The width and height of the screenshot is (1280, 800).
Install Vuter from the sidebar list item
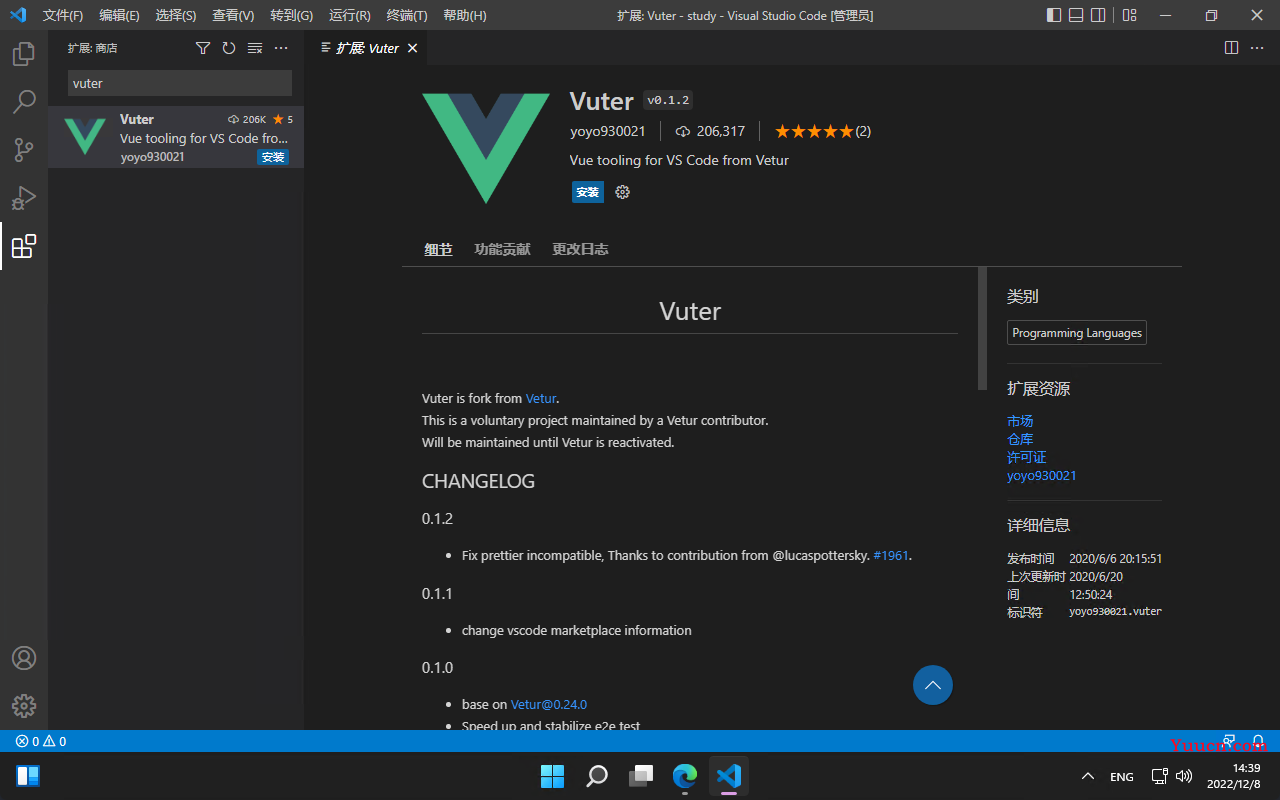point(273,157)
